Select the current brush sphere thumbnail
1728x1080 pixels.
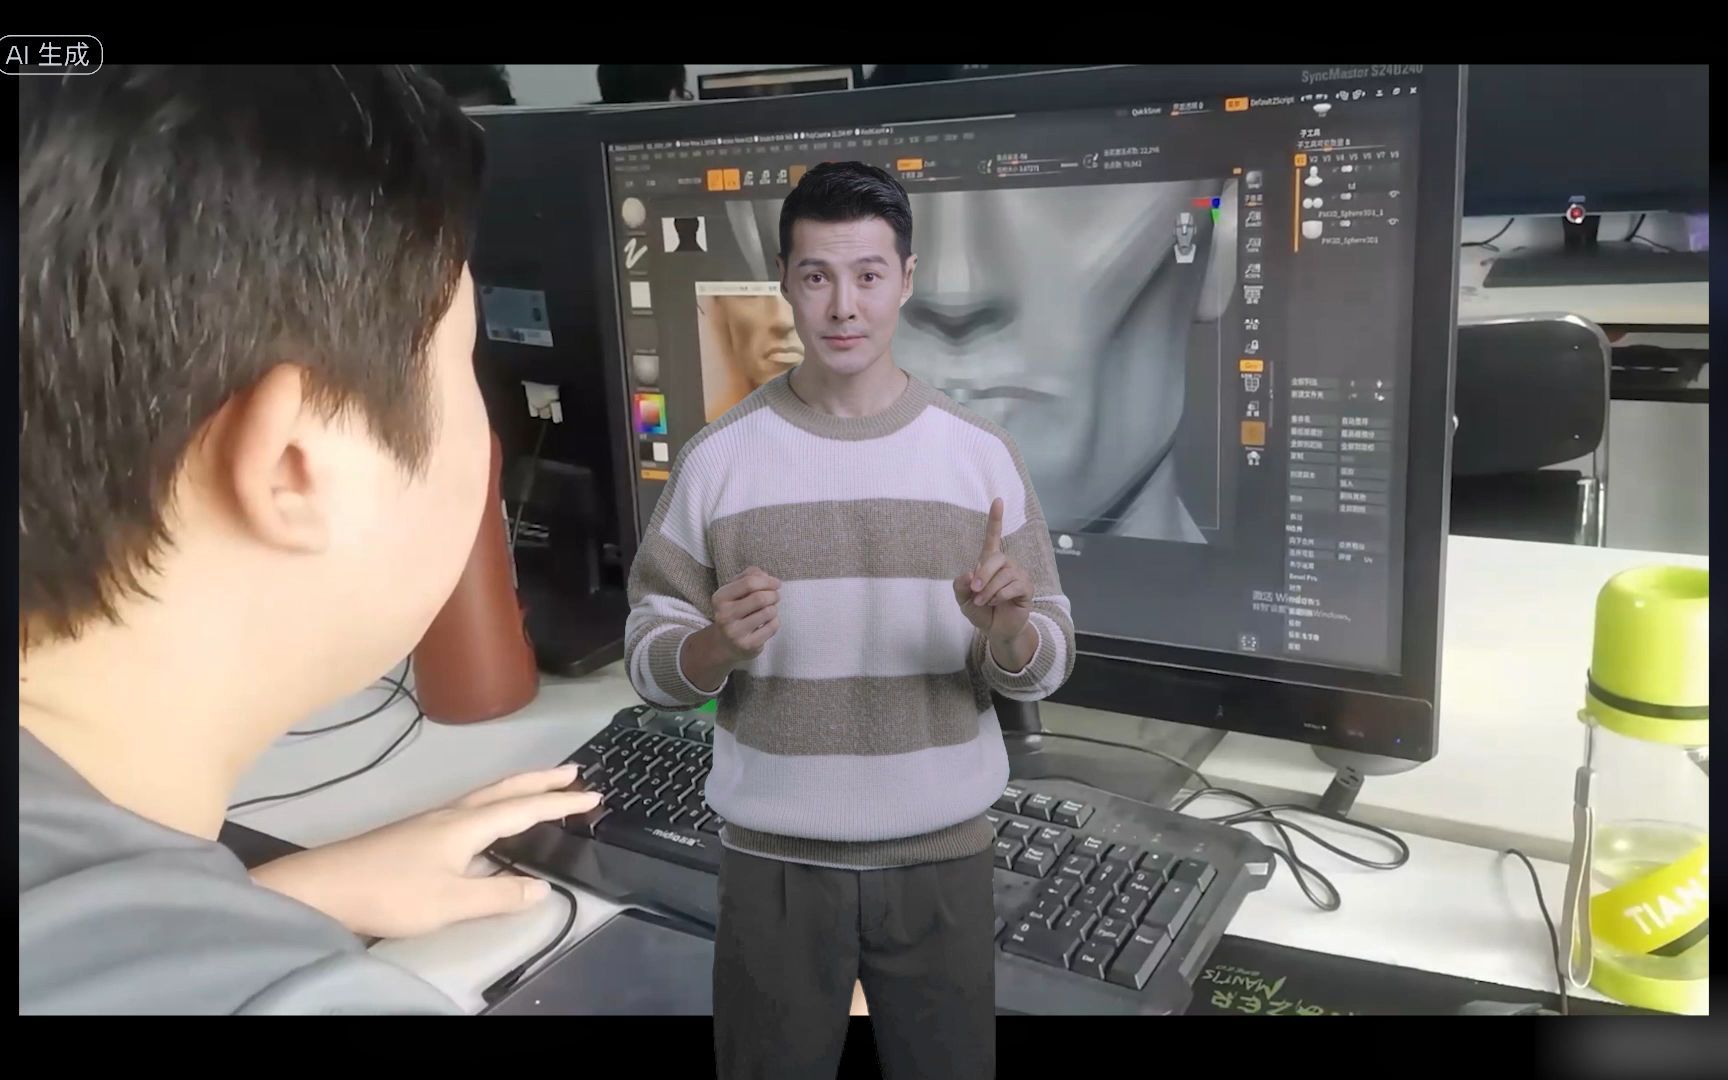(x=634, y=213)
